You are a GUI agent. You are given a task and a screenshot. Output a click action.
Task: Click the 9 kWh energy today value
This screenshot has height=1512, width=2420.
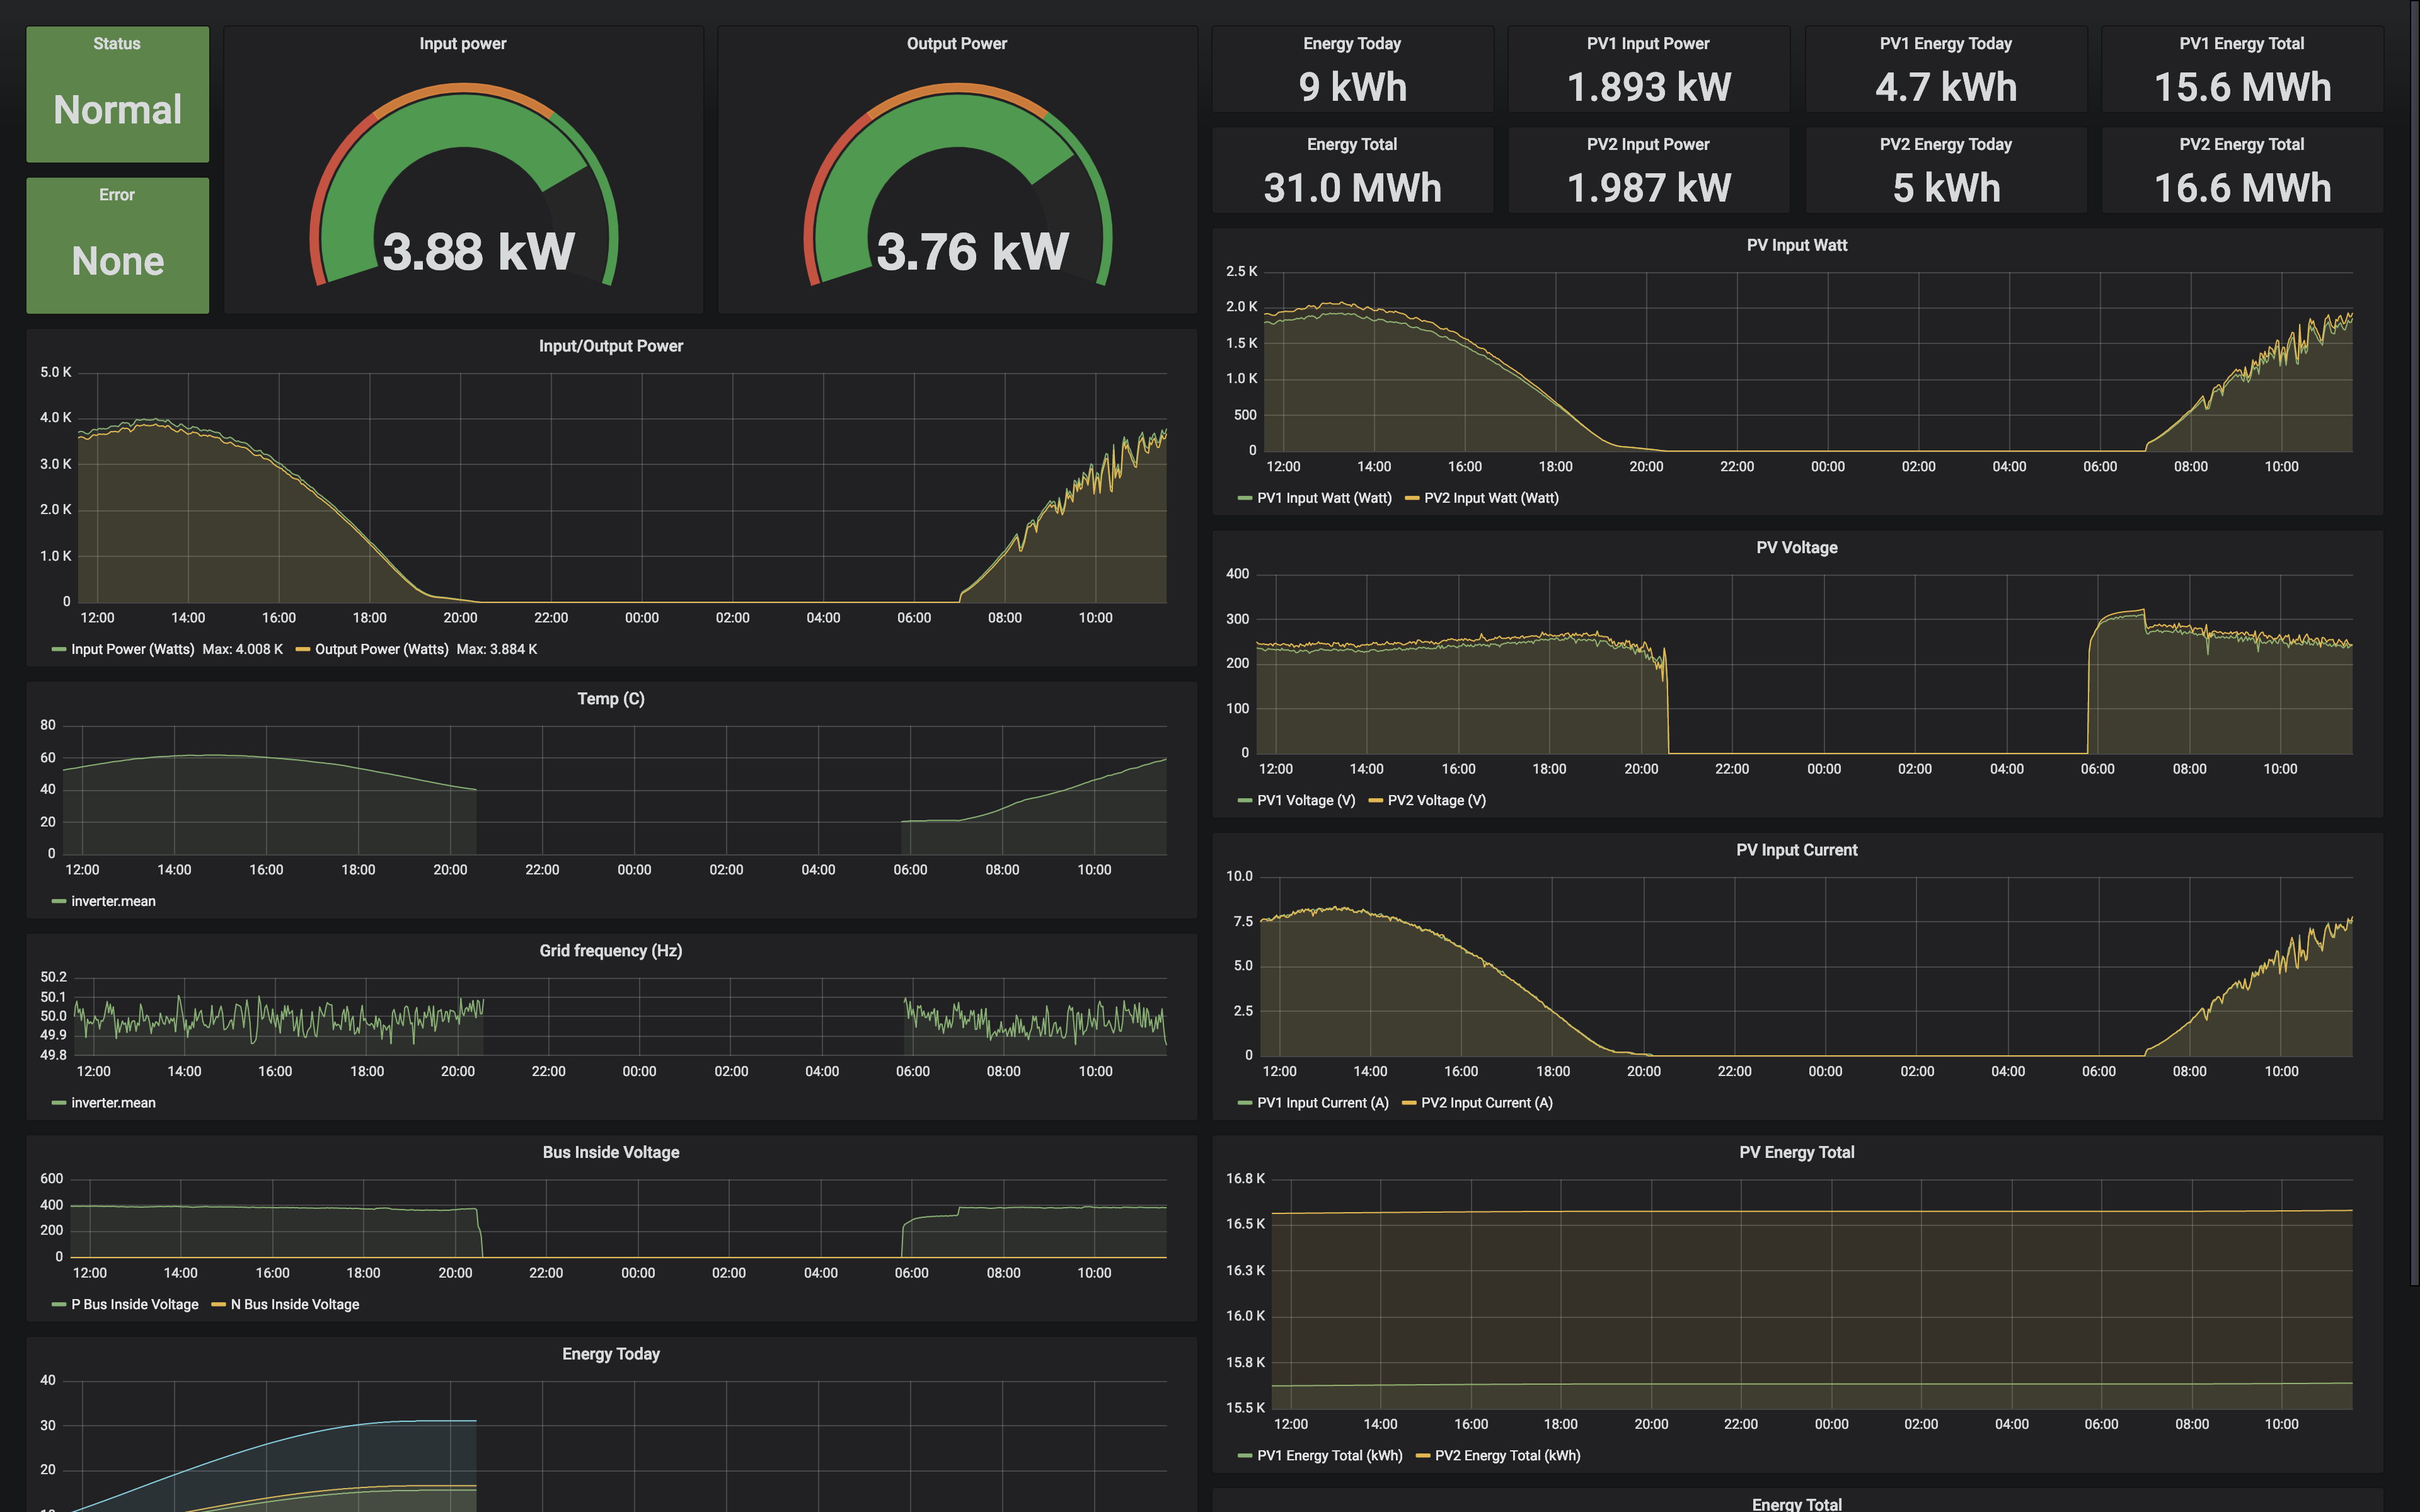point(1352,88)
